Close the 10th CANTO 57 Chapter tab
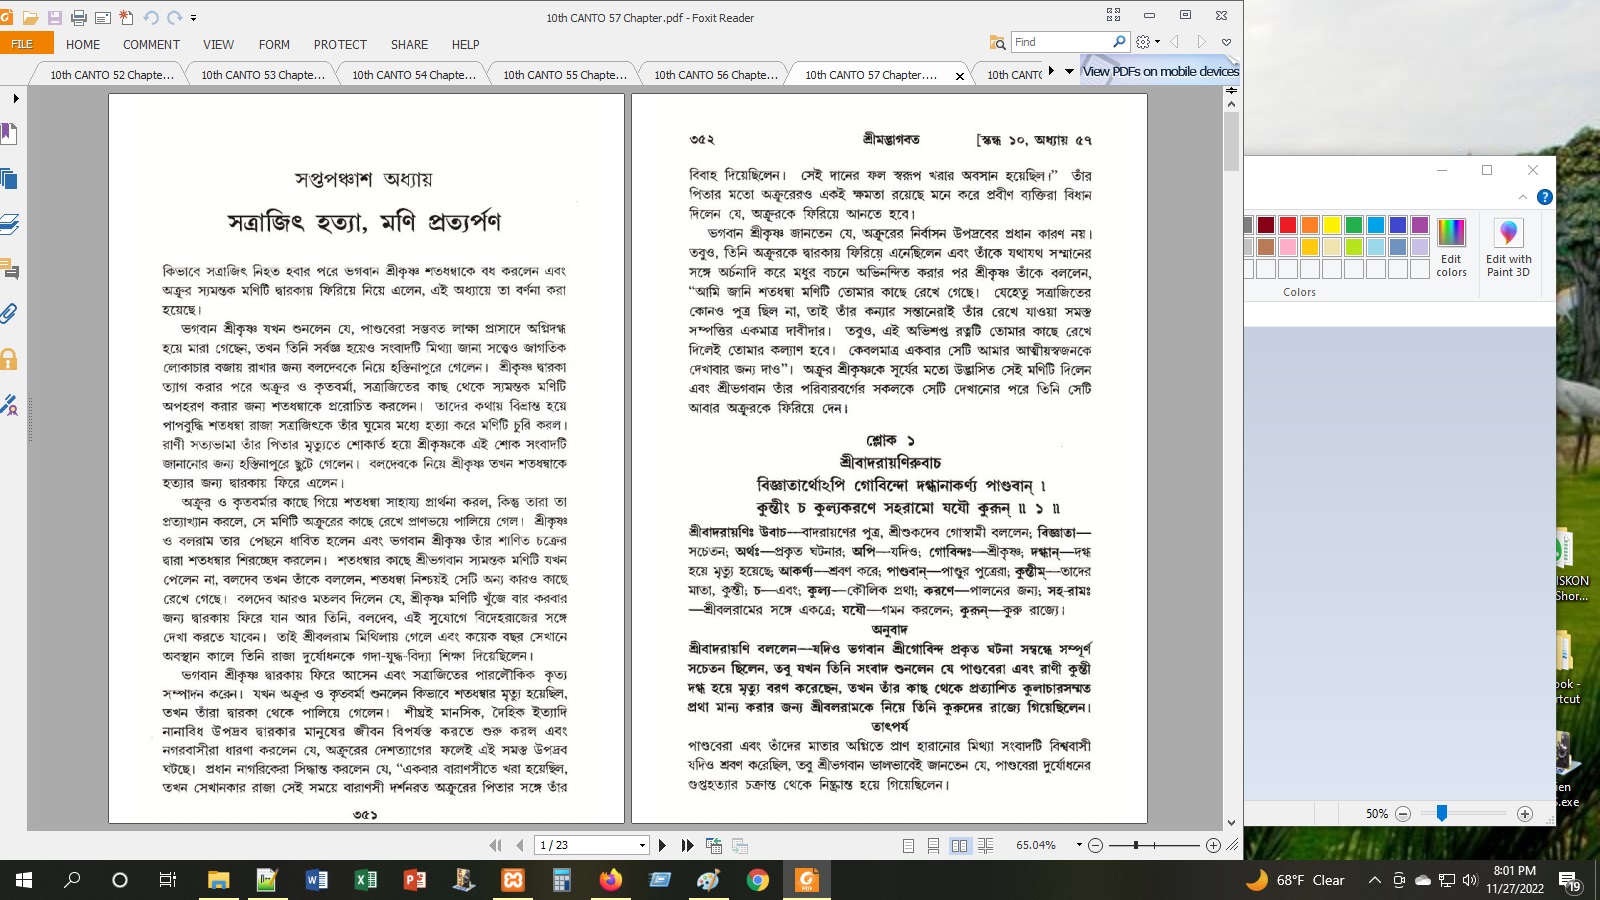Screen dimensions: 1600x900 point(960,76)
